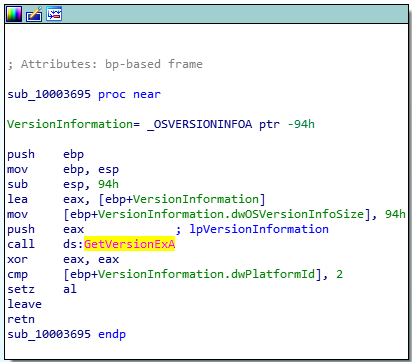Click the "mov ebp, esp" instruction
Image resolution: width=412 pixels, height=362 pixels.
pyautogui.click(x=63, y=169)
